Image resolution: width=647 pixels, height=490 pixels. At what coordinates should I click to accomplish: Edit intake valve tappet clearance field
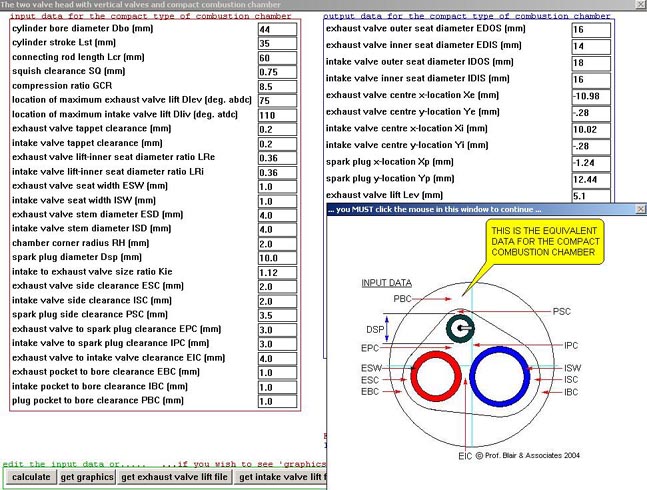point(277,144)
